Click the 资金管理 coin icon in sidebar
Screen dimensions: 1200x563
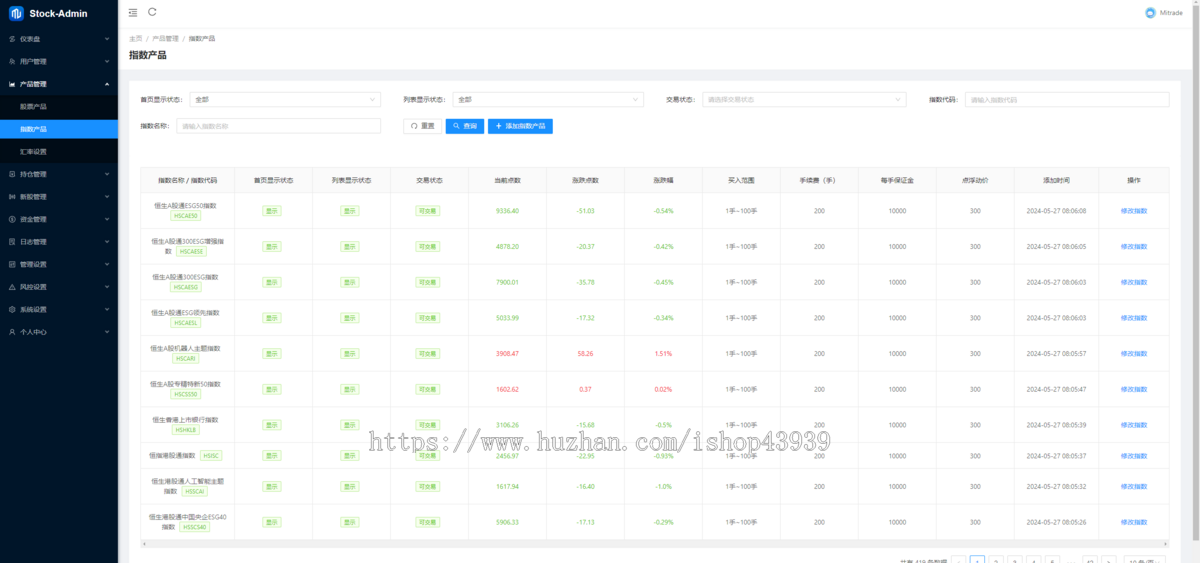pyautogui.click(x=12, y=219)
